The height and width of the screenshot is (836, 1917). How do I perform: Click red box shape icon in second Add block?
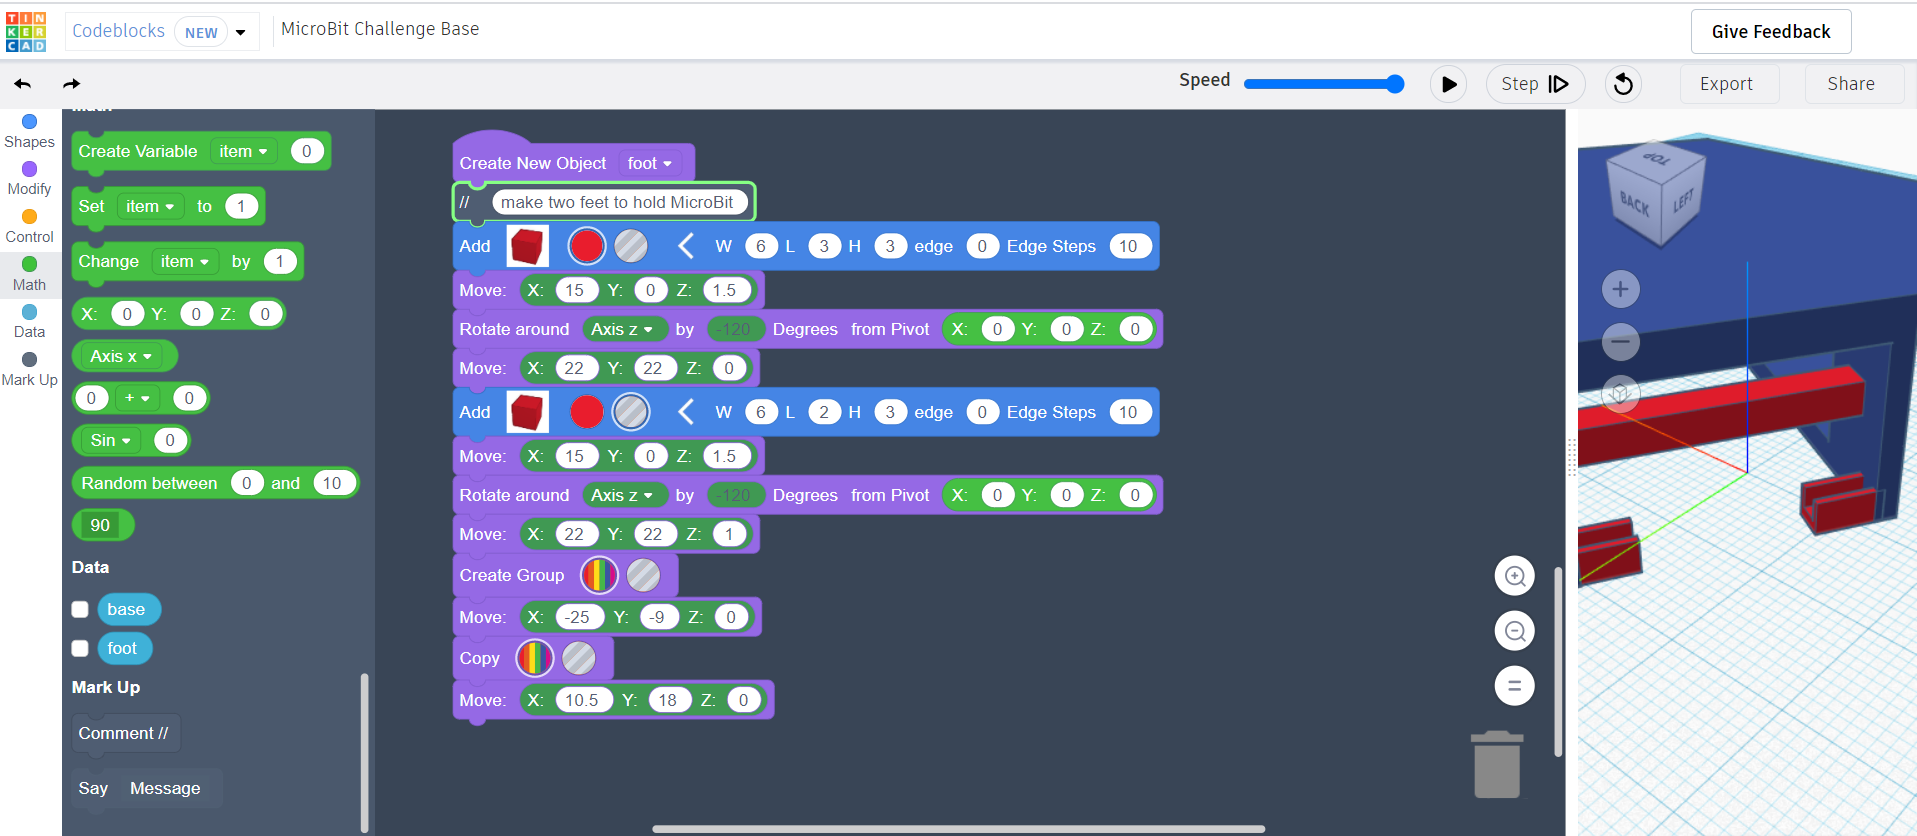point(527,412)
